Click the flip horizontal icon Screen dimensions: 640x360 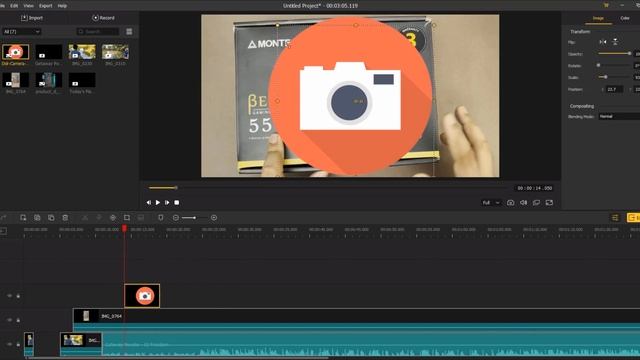[x=602, y=42]
